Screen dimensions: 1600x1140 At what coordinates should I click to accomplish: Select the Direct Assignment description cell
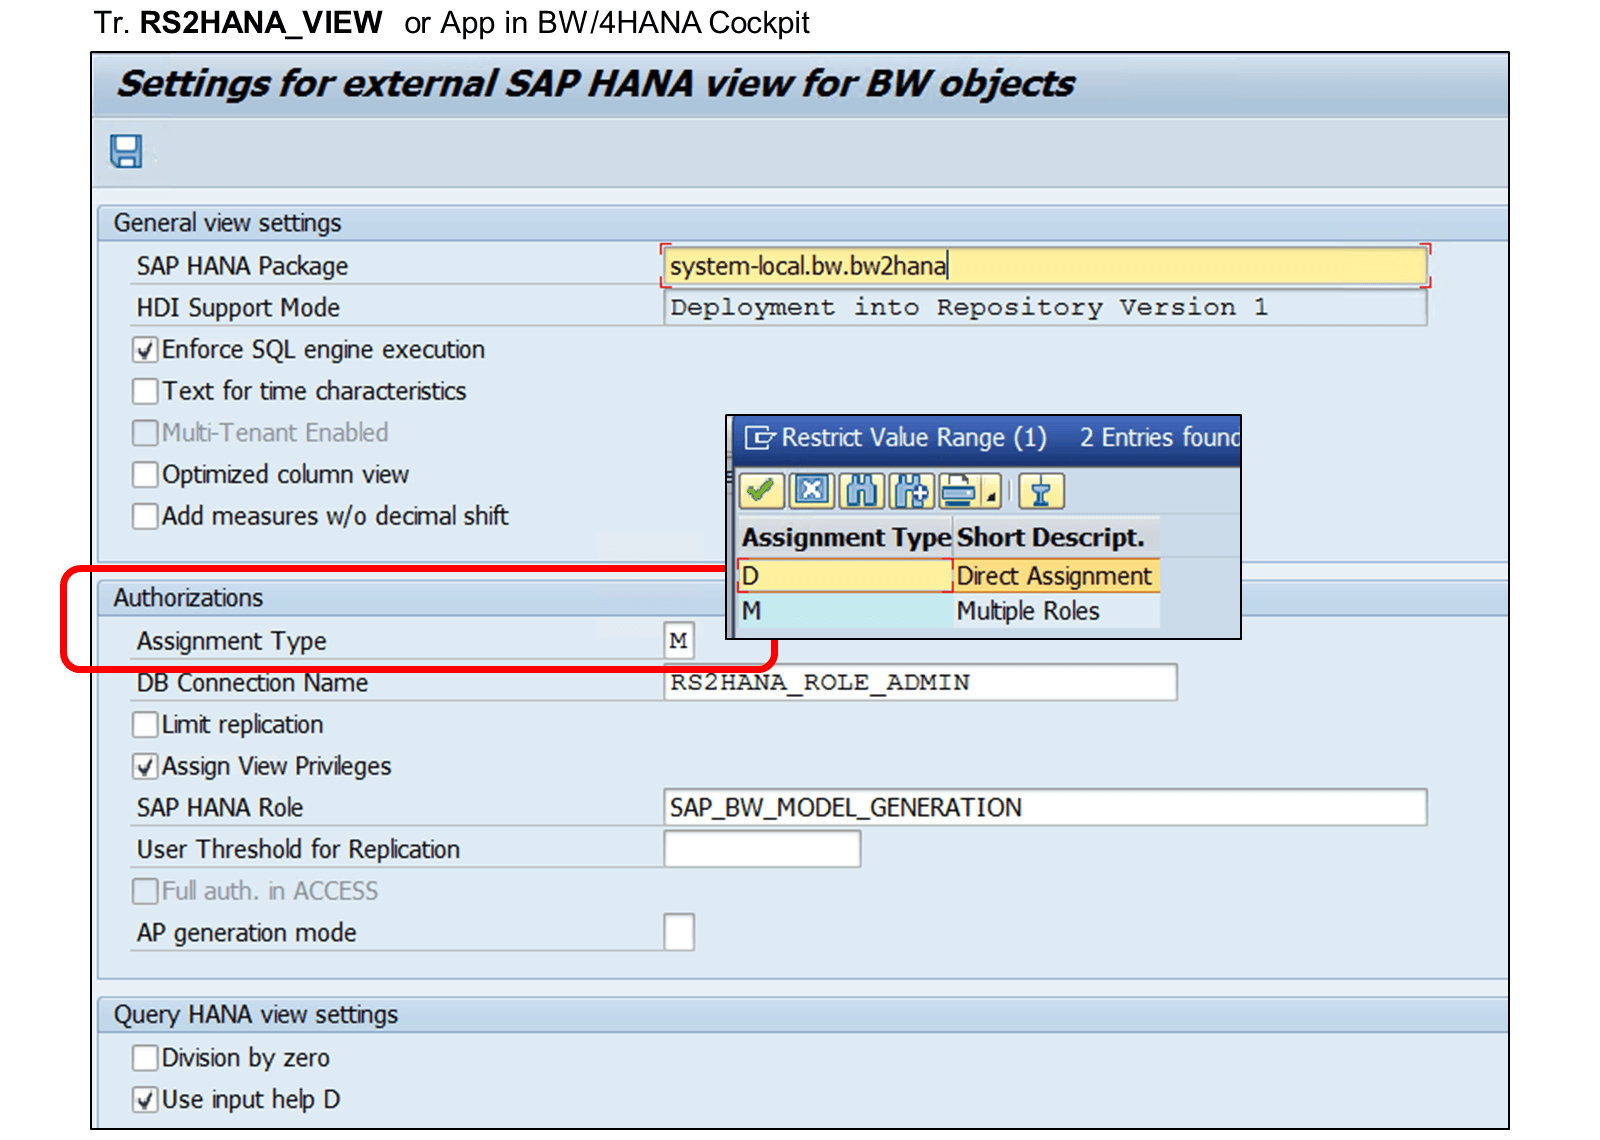click(x=1056, y=576)
